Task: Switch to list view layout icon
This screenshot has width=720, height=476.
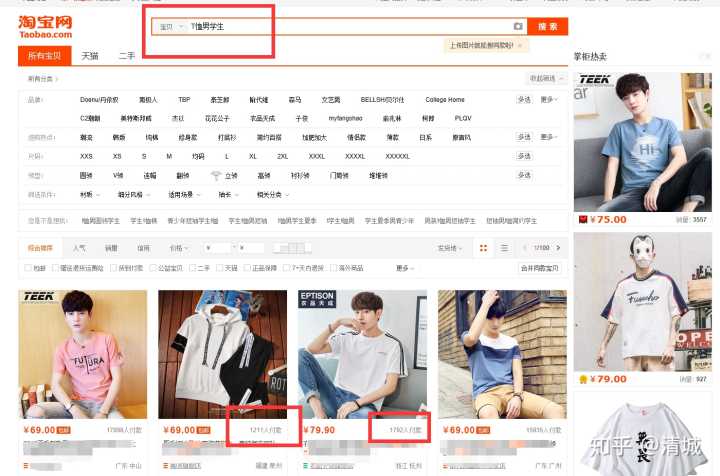Action: [504, 248]
